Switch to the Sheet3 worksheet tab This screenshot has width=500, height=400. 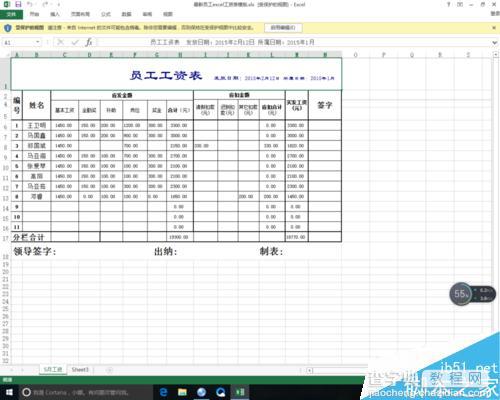80,370
